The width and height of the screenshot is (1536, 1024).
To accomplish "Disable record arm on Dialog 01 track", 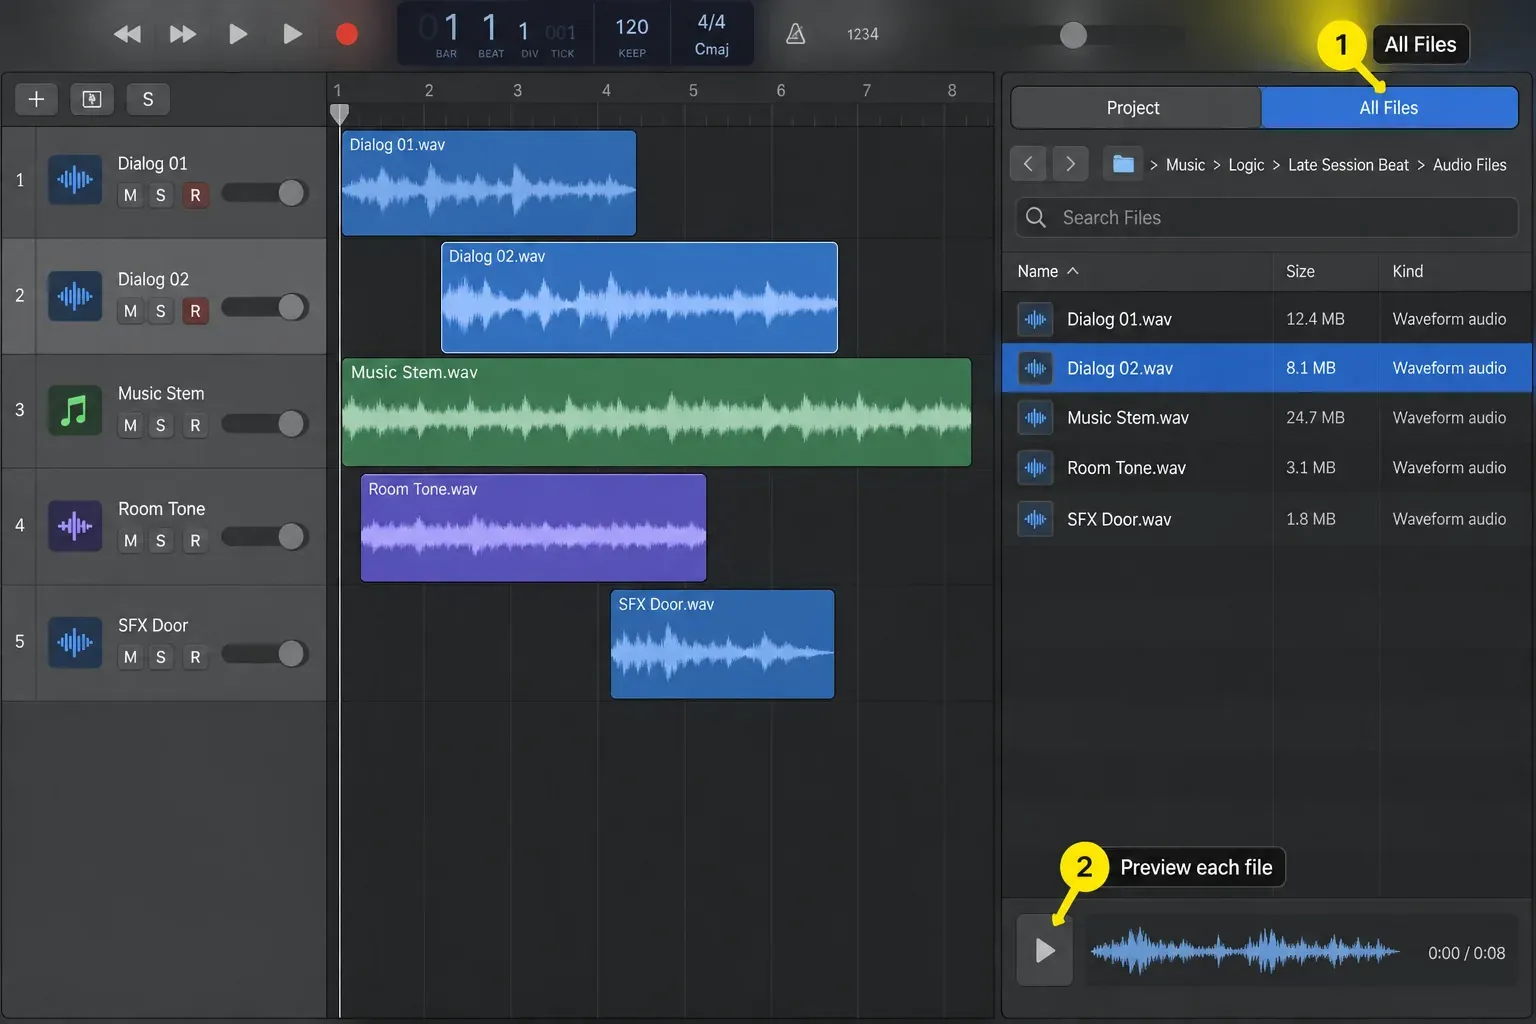I will [x=195, y=195].
